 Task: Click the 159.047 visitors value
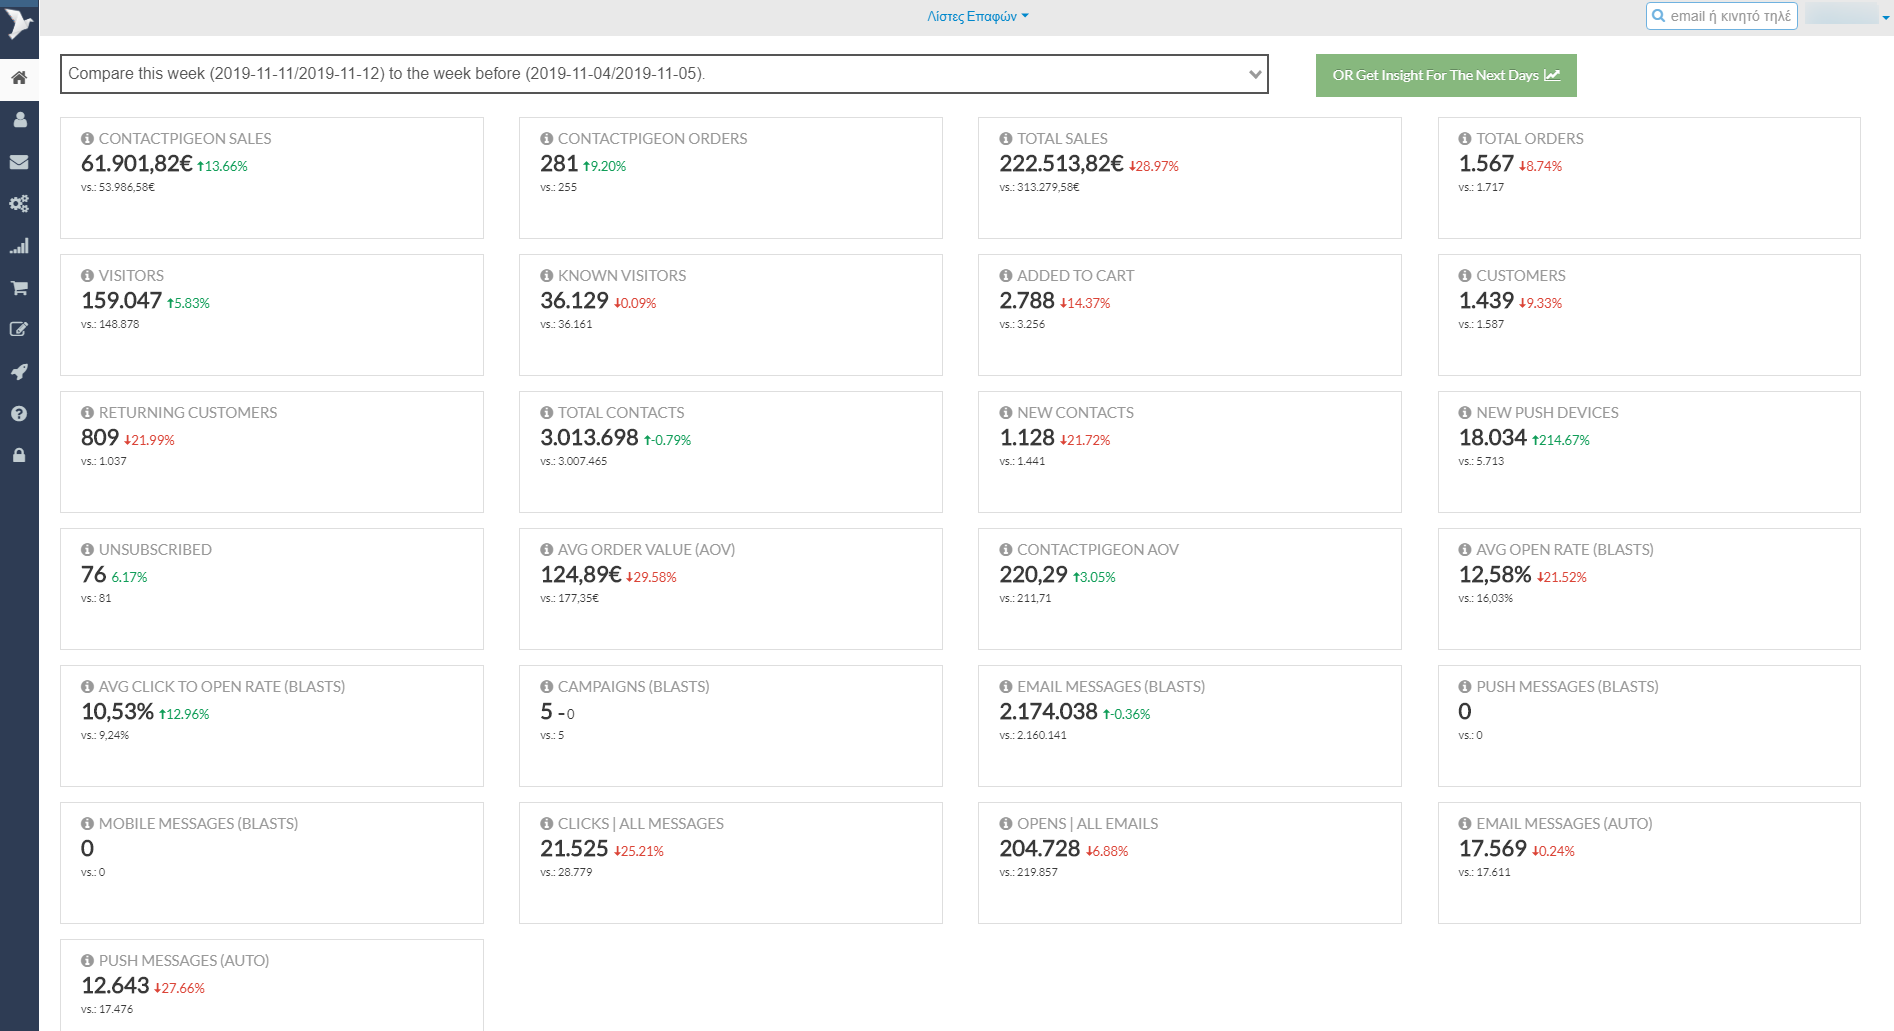click(121, 301)
